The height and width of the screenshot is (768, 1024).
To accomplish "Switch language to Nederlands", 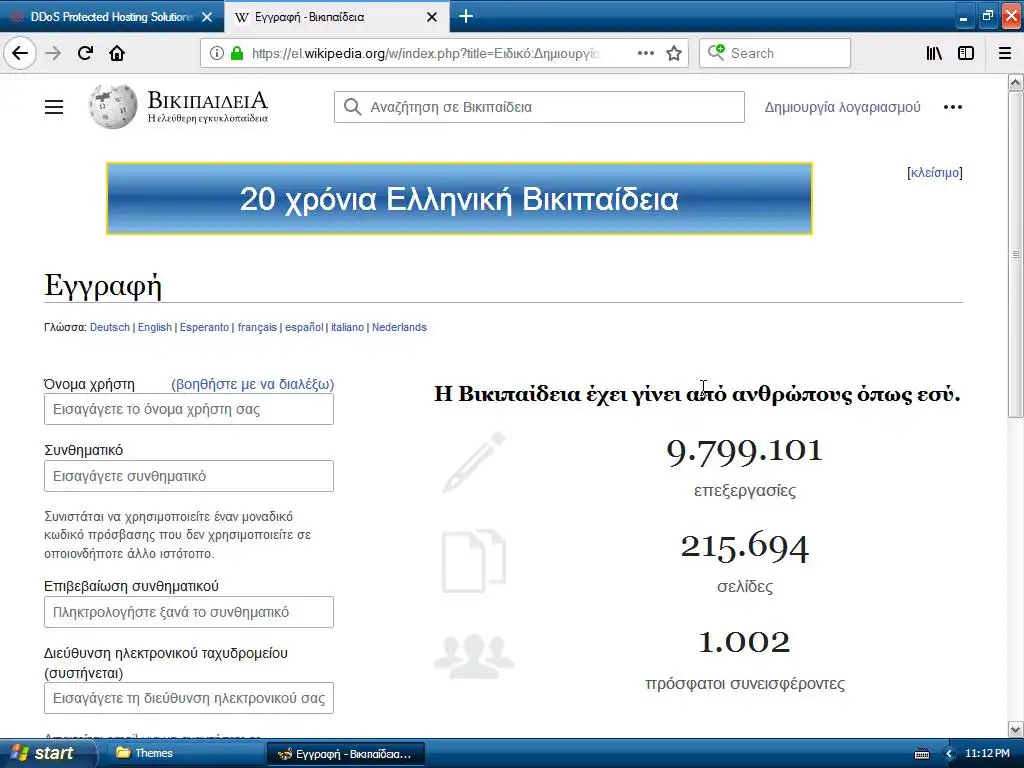I will (399, 327).
